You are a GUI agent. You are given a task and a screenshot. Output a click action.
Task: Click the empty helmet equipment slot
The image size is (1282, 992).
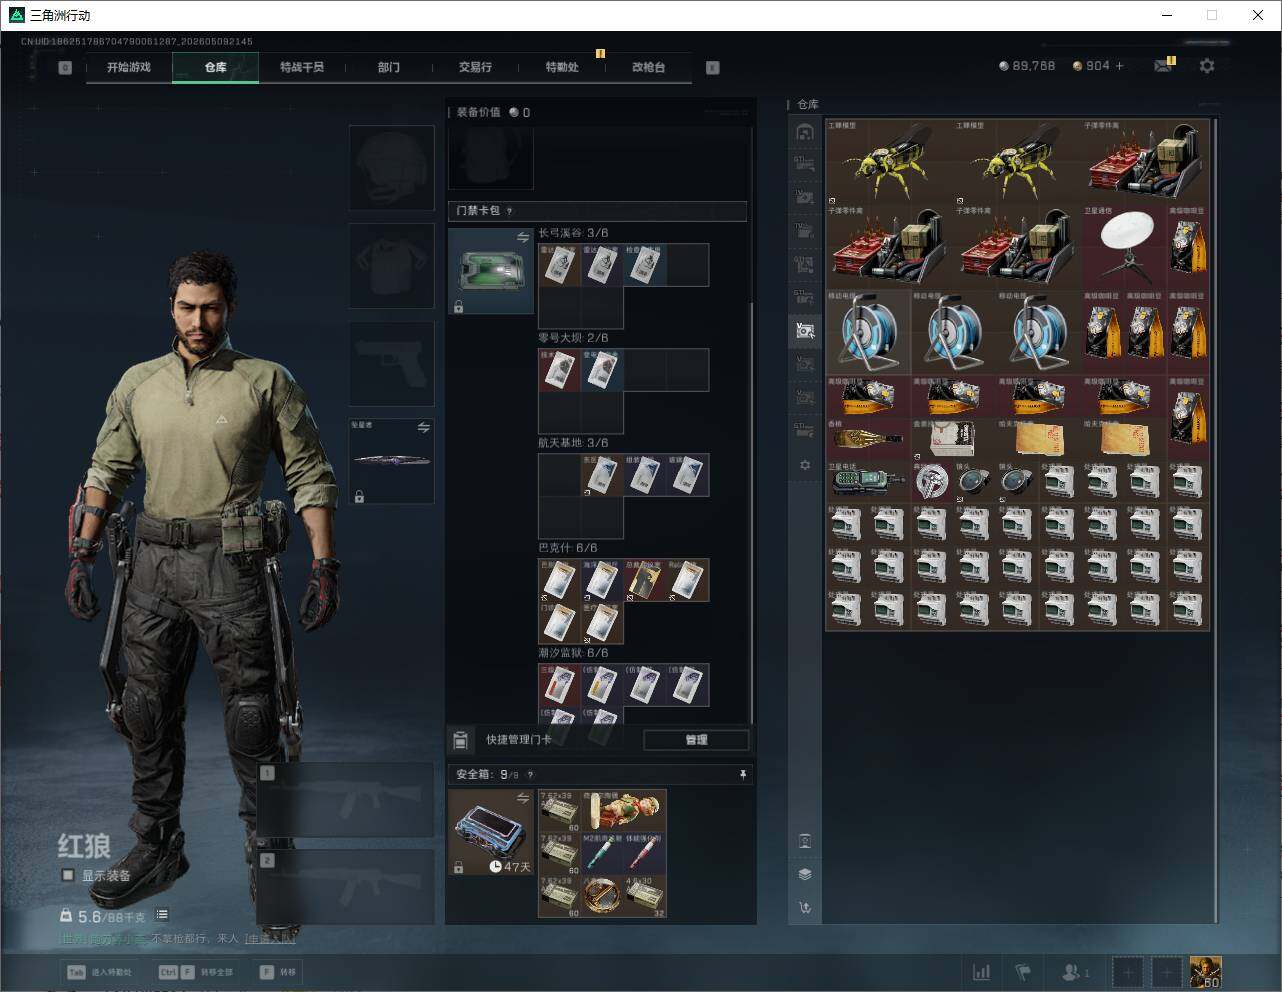[x=391, y=167]
